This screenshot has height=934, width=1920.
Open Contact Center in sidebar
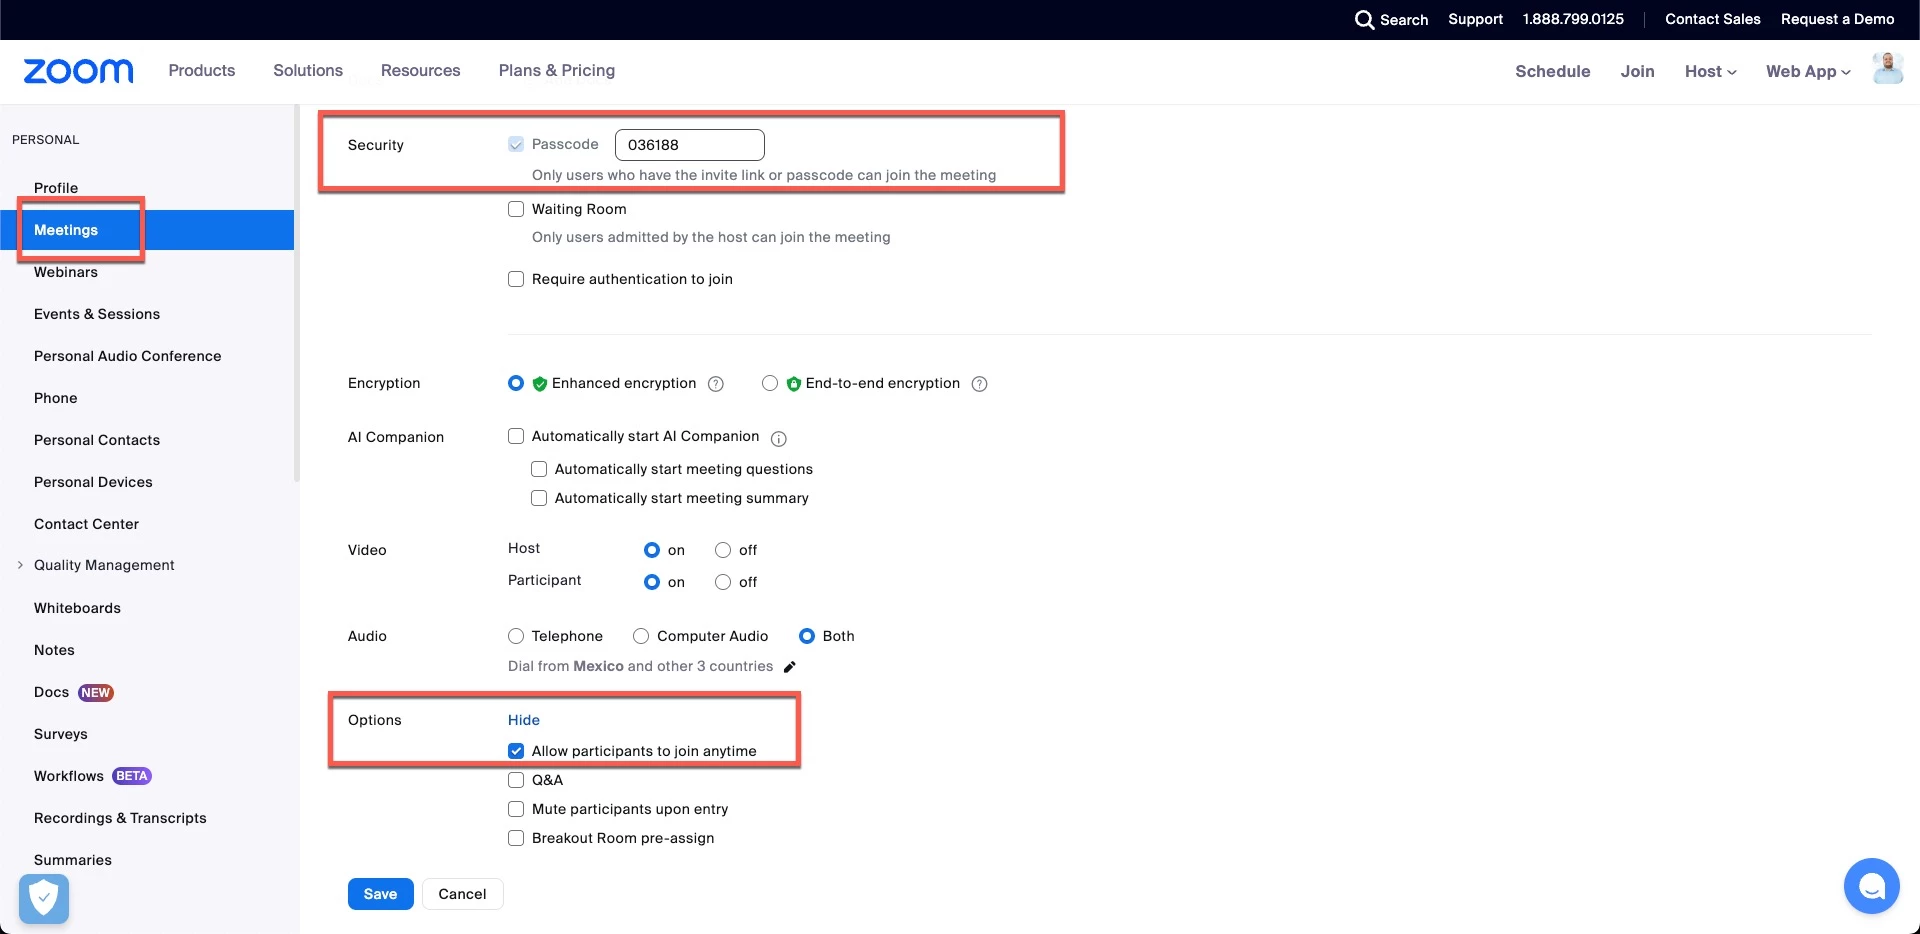pos(87,524)
